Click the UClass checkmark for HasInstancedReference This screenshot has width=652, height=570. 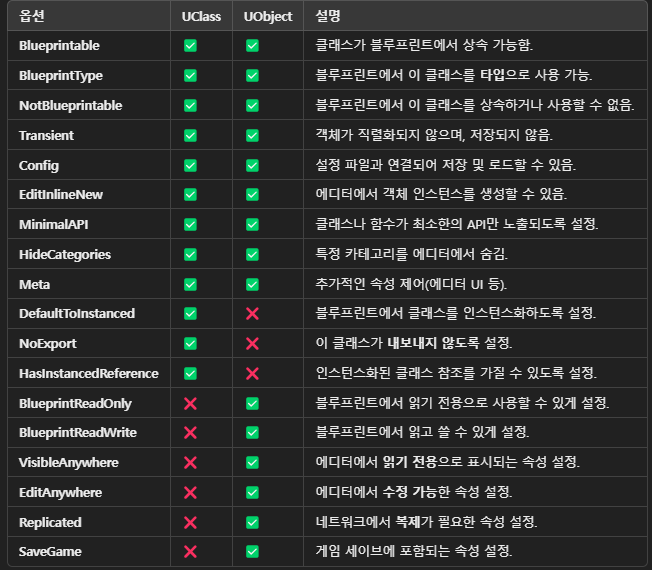pos(190,374)
